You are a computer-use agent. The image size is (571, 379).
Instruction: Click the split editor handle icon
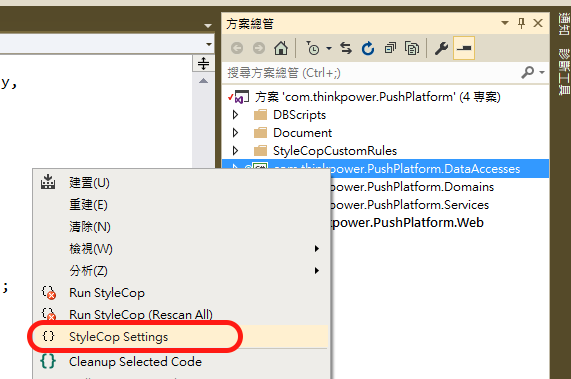click(203, 64)
